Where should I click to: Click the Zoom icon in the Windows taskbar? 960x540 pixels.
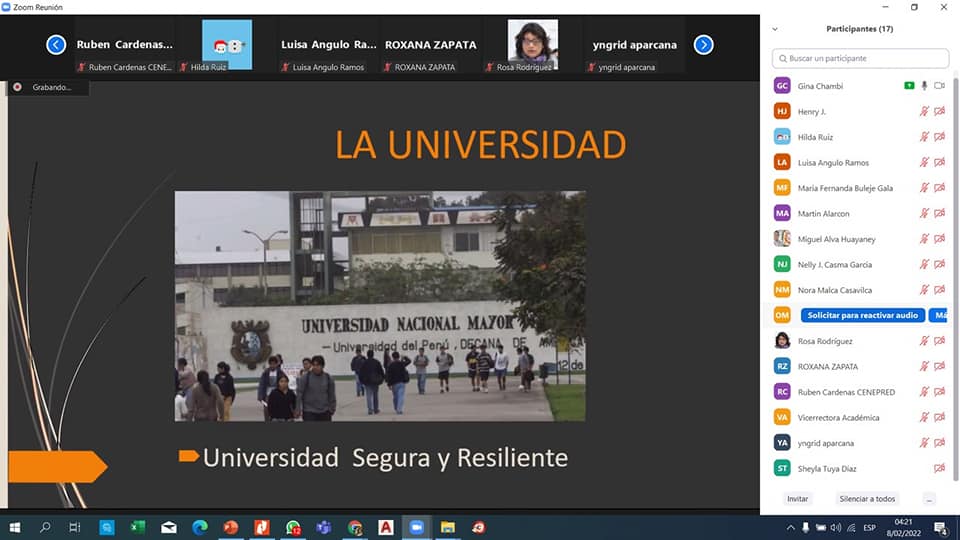pyautogui.click(x=417, y=527)
